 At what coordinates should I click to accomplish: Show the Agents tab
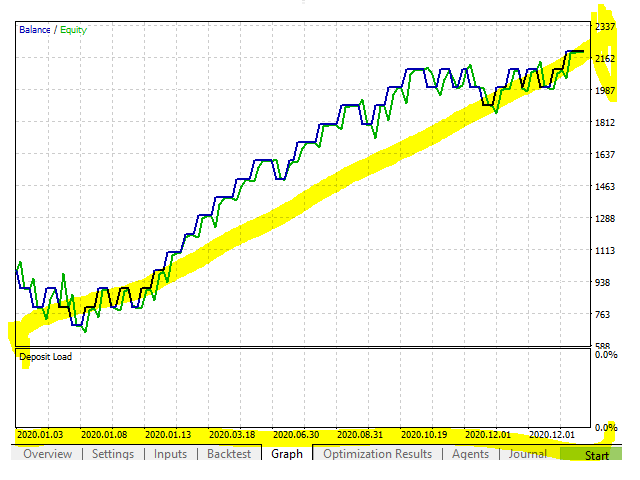(x=470, y=454)
